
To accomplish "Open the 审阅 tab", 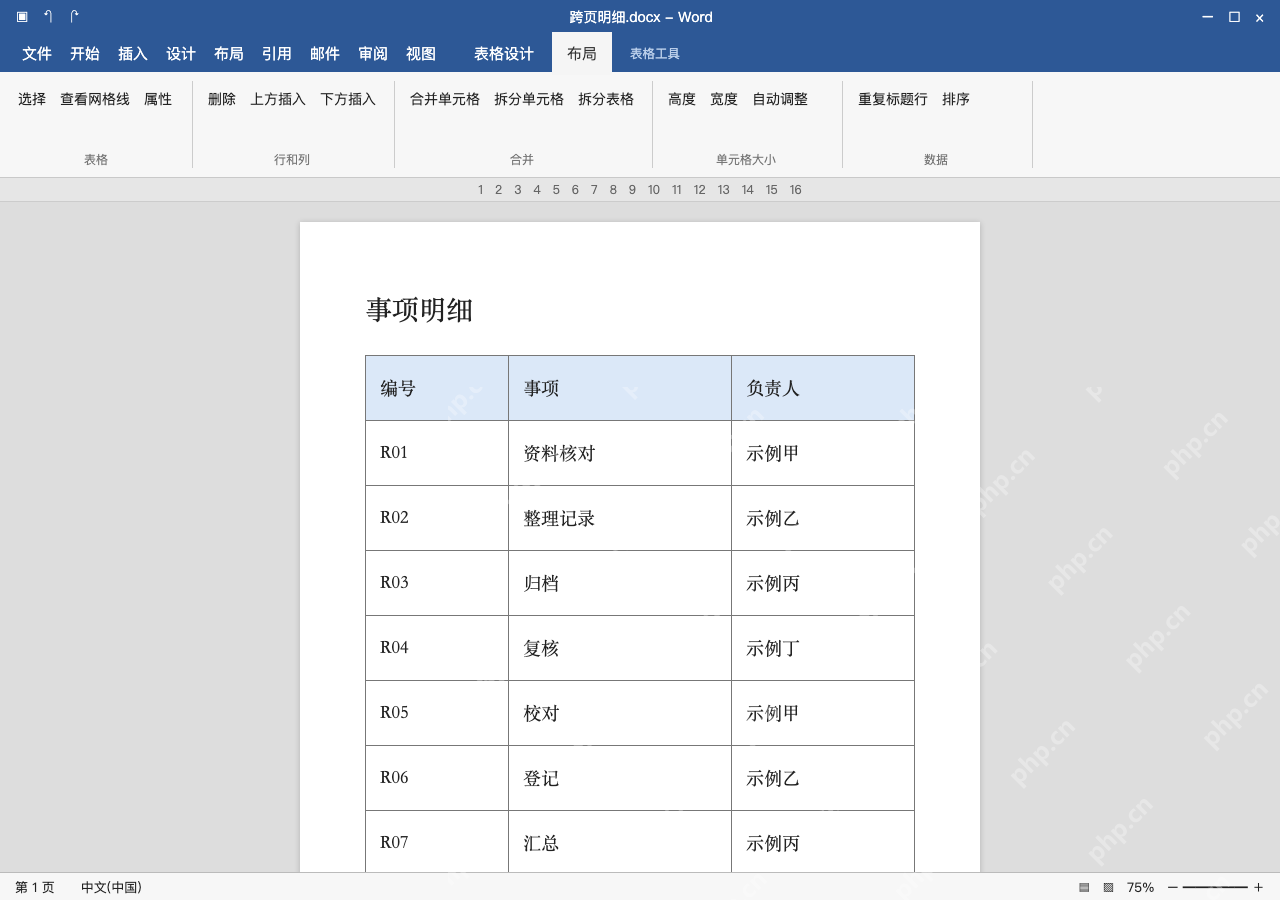I will point(373,54).
